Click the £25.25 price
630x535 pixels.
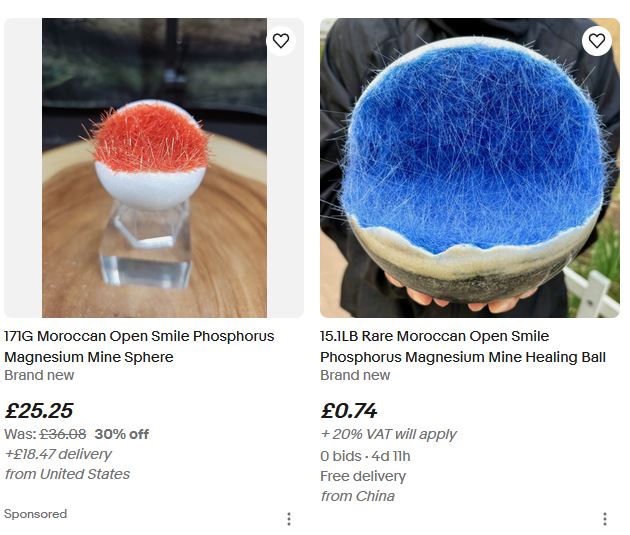(x=39, y=410)
